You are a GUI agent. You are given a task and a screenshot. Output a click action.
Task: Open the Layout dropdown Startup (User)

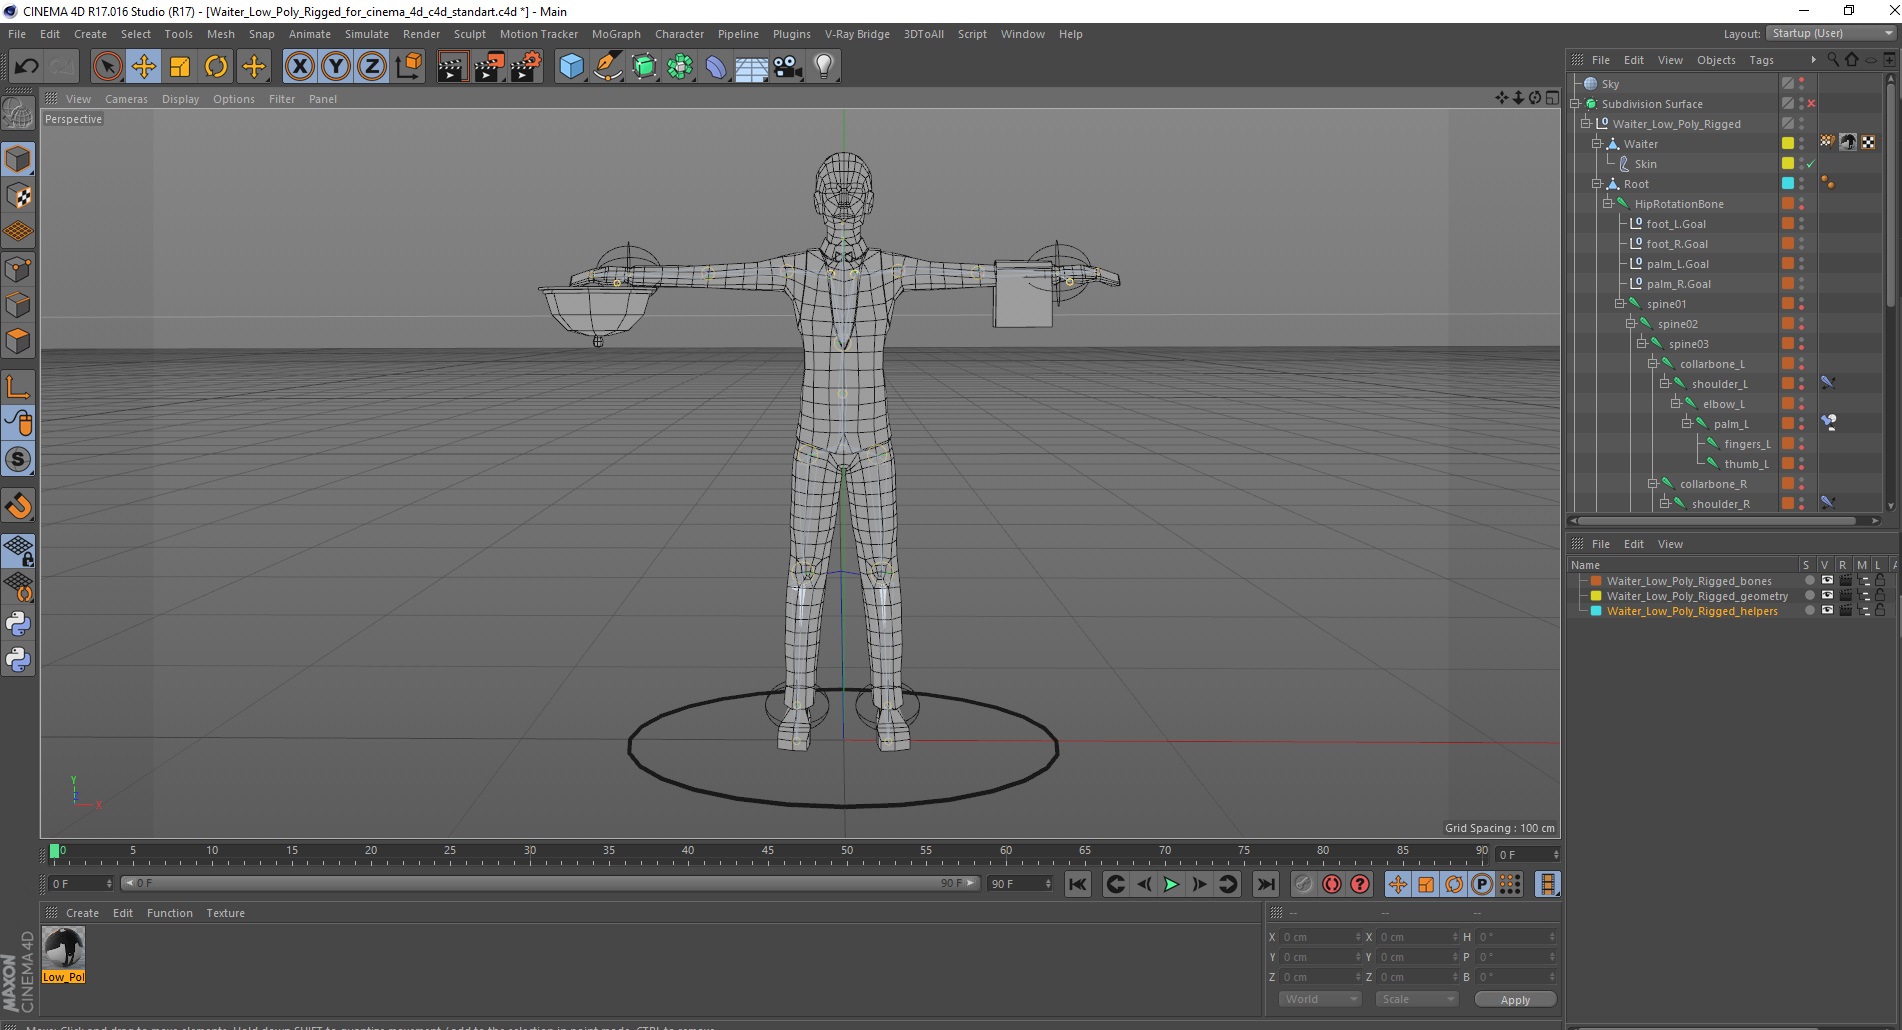(x=1830, y=34)
